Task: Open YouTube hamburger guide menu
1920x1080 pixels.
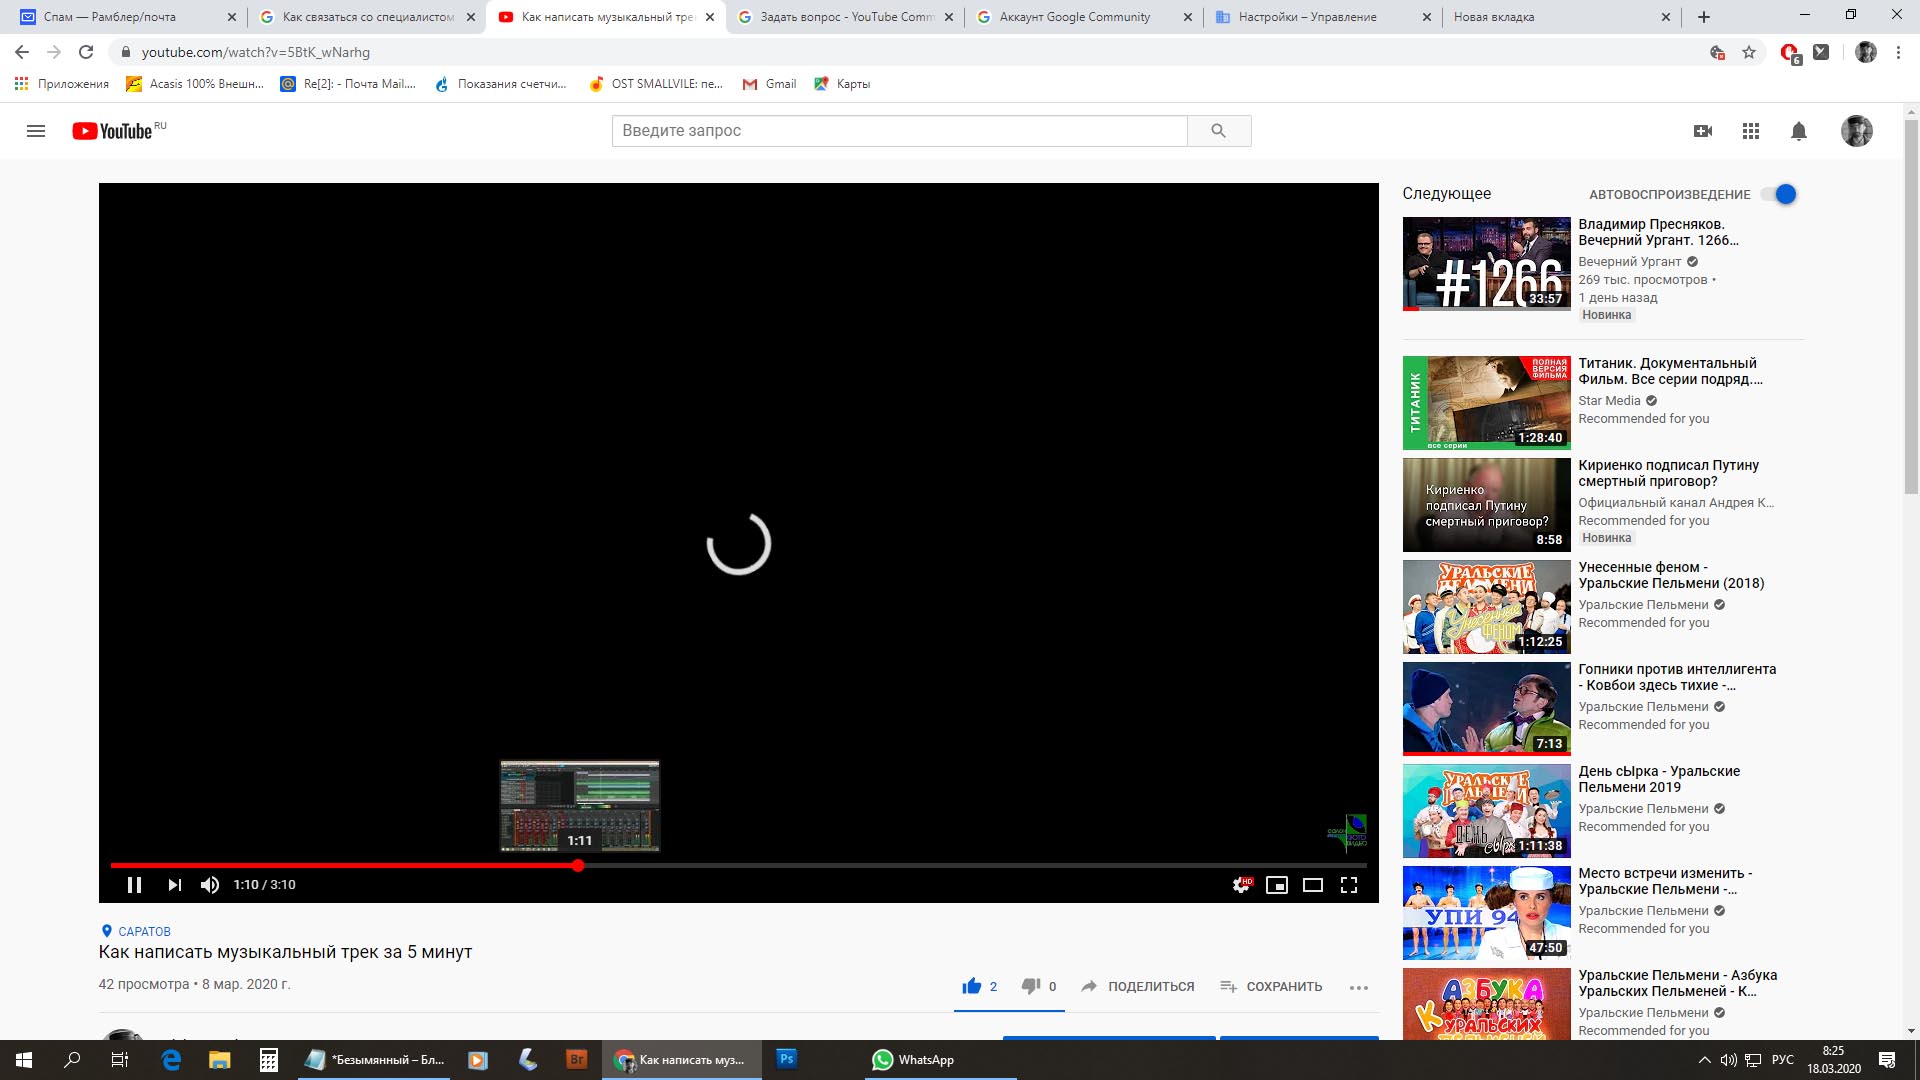Action: point(36,131)
